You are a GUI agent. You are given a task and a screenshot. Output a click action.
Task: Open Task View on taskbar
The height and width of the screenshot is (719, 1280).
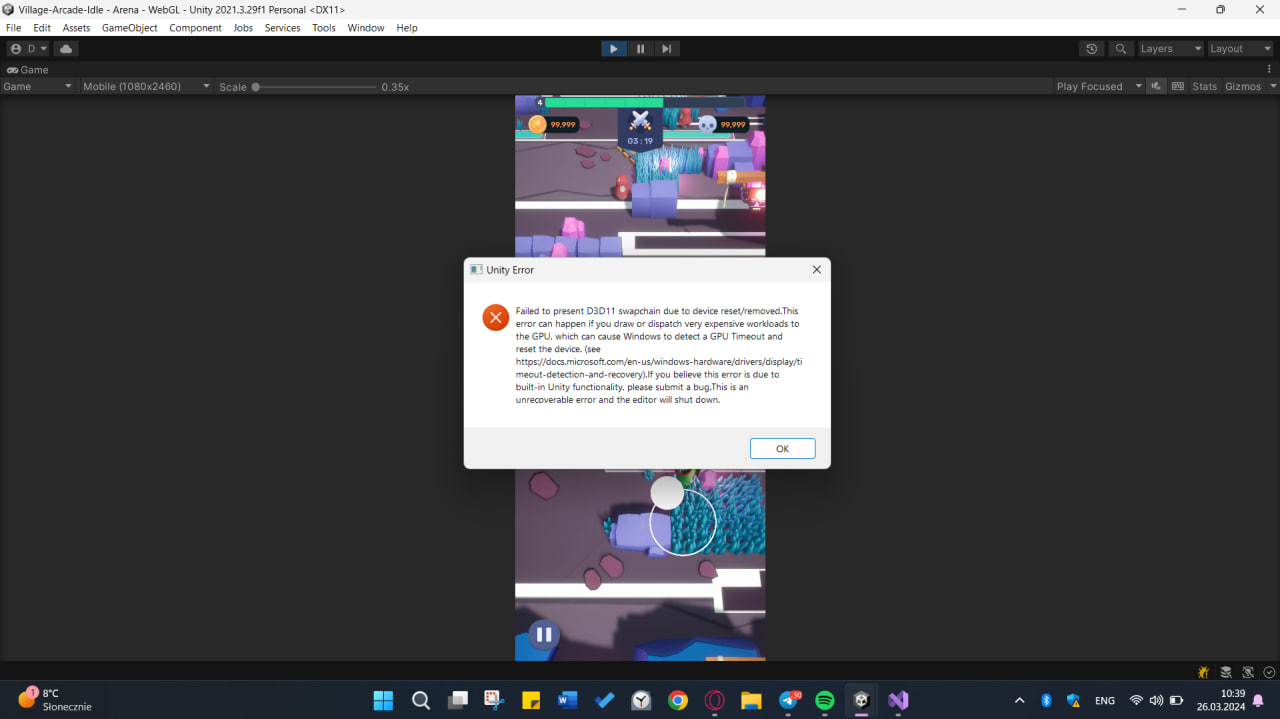pos(458,700)
